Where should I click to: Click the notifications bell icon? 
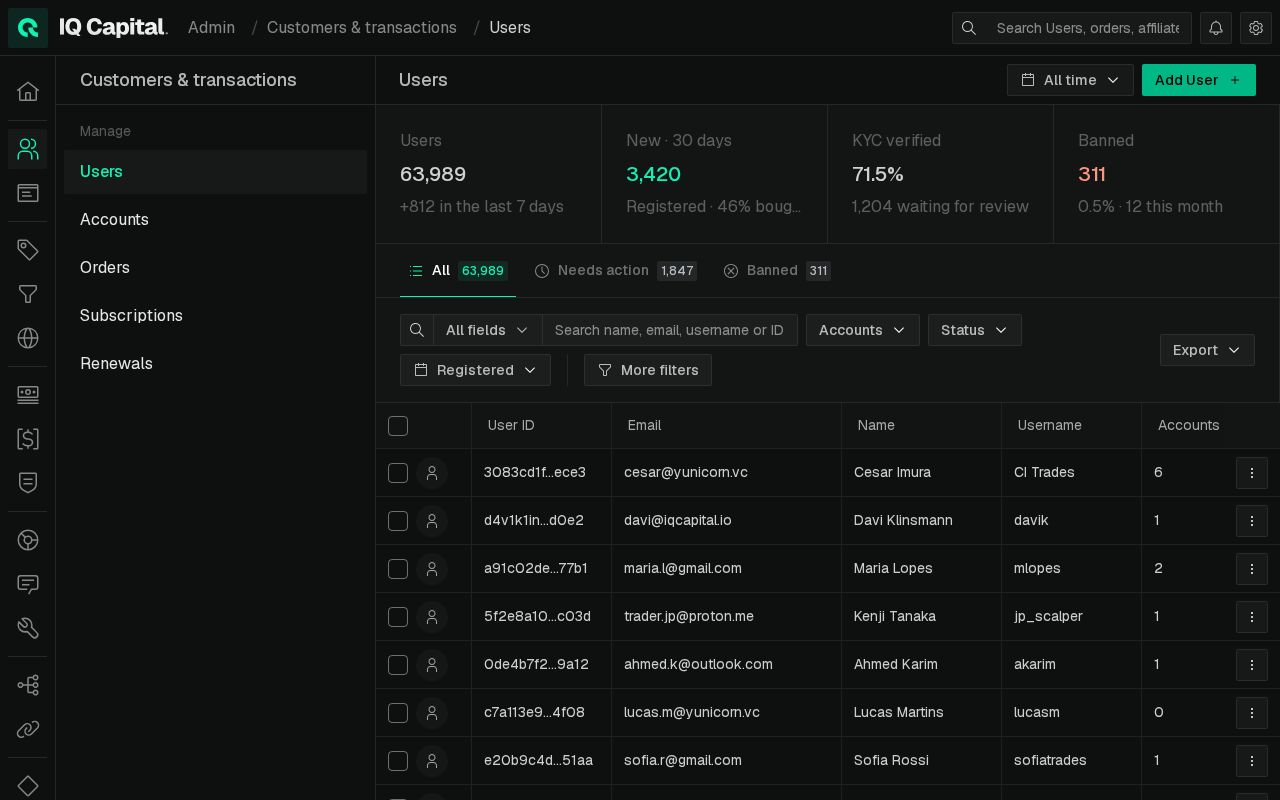(1216, 28)
